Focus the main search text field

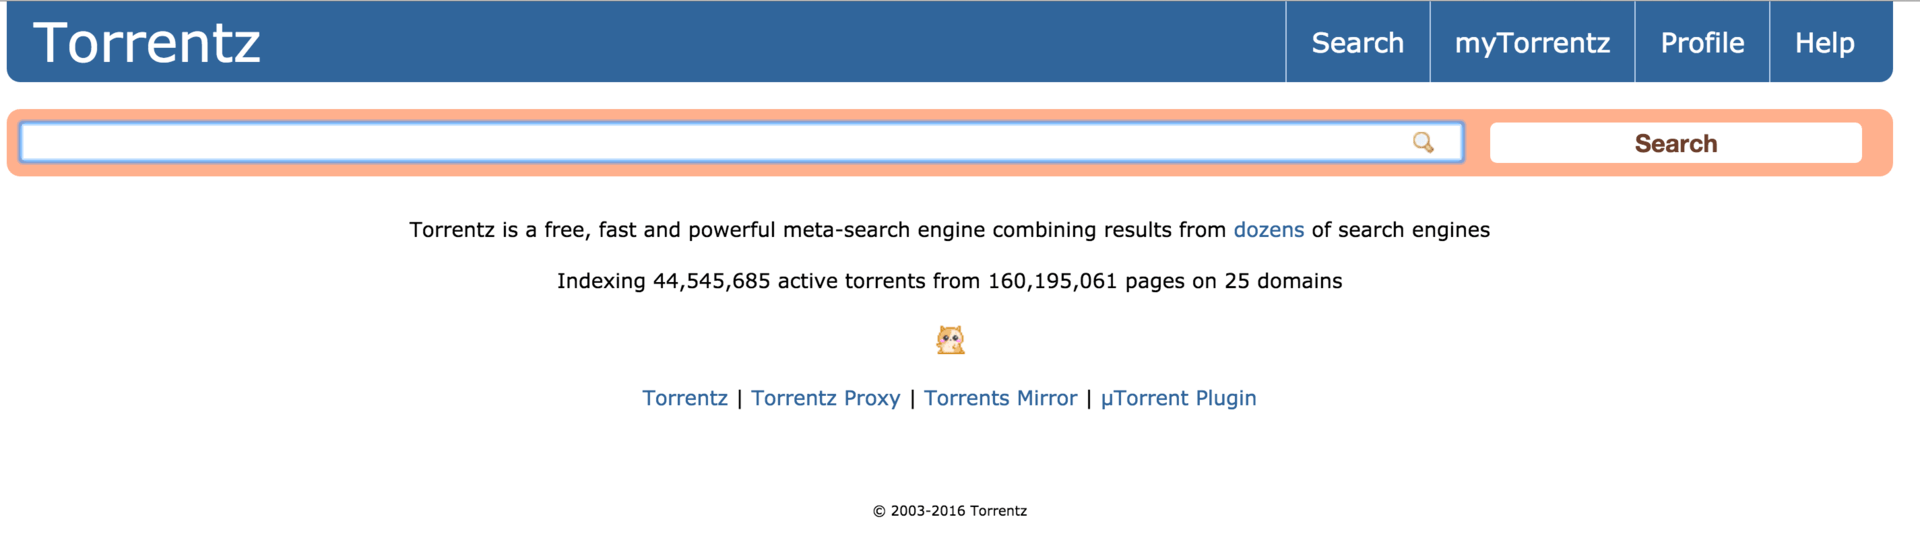pos(742,142)
